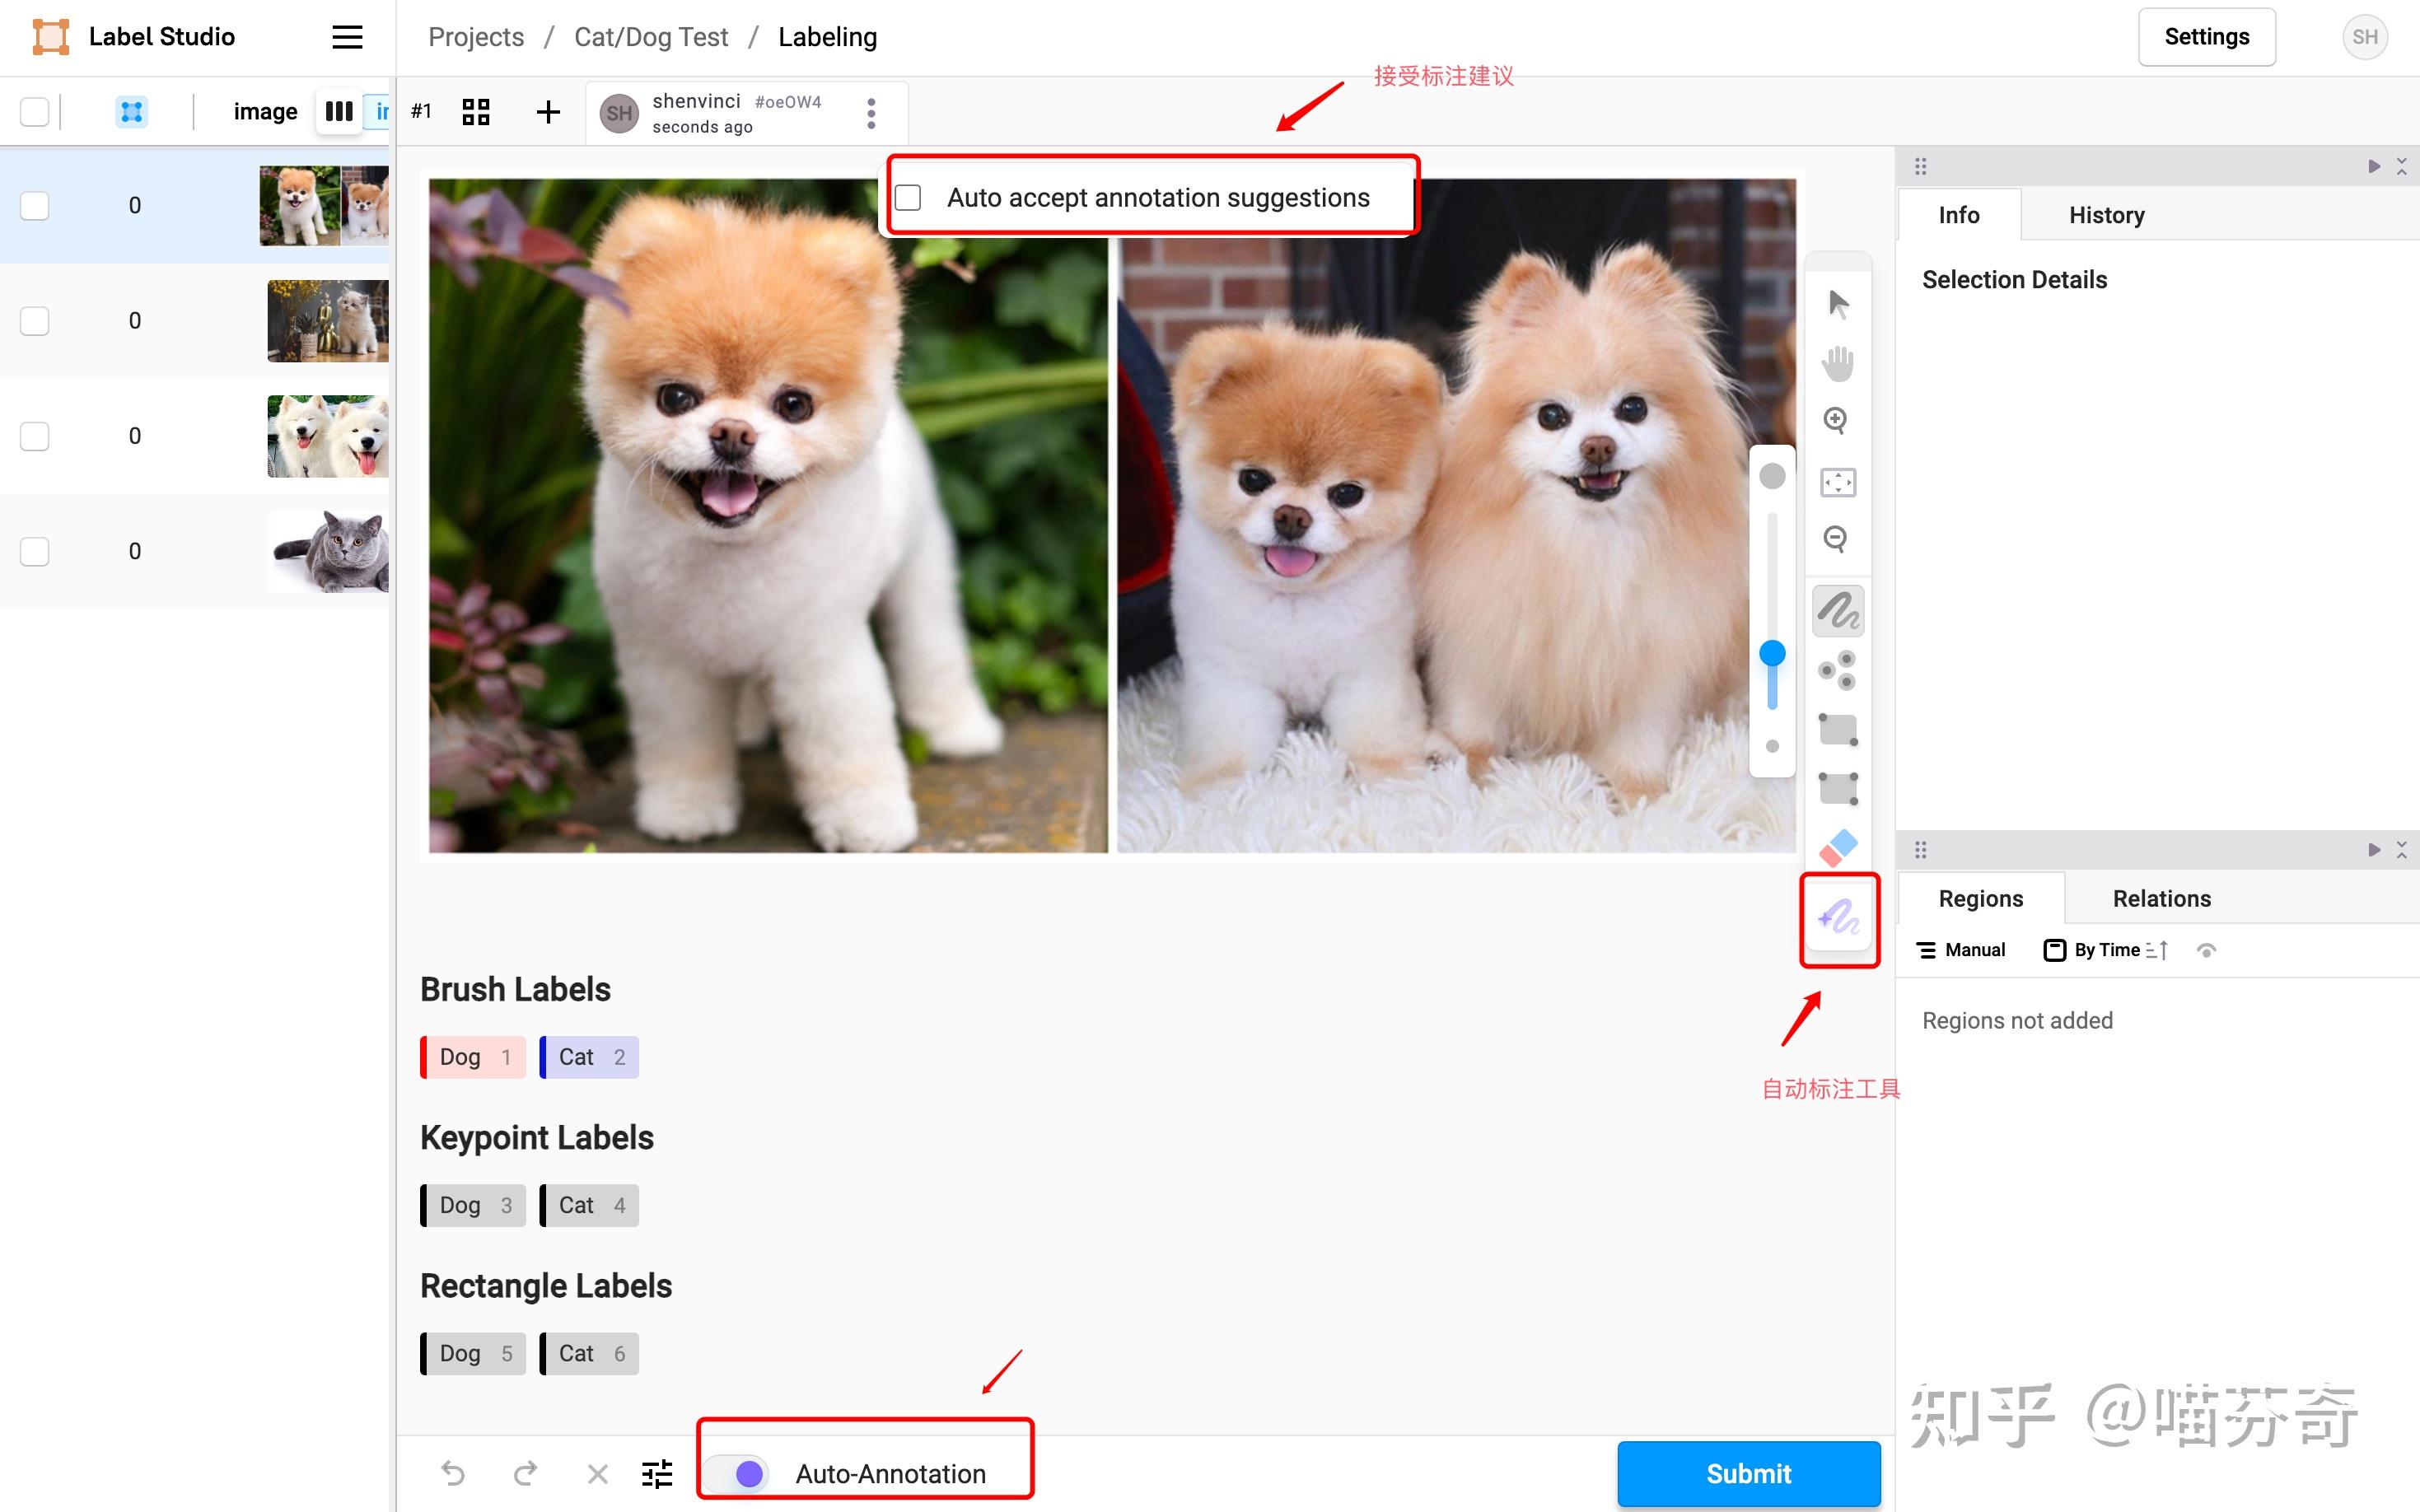
Task: Check the gray cat task checkbox
Action: 35,551
